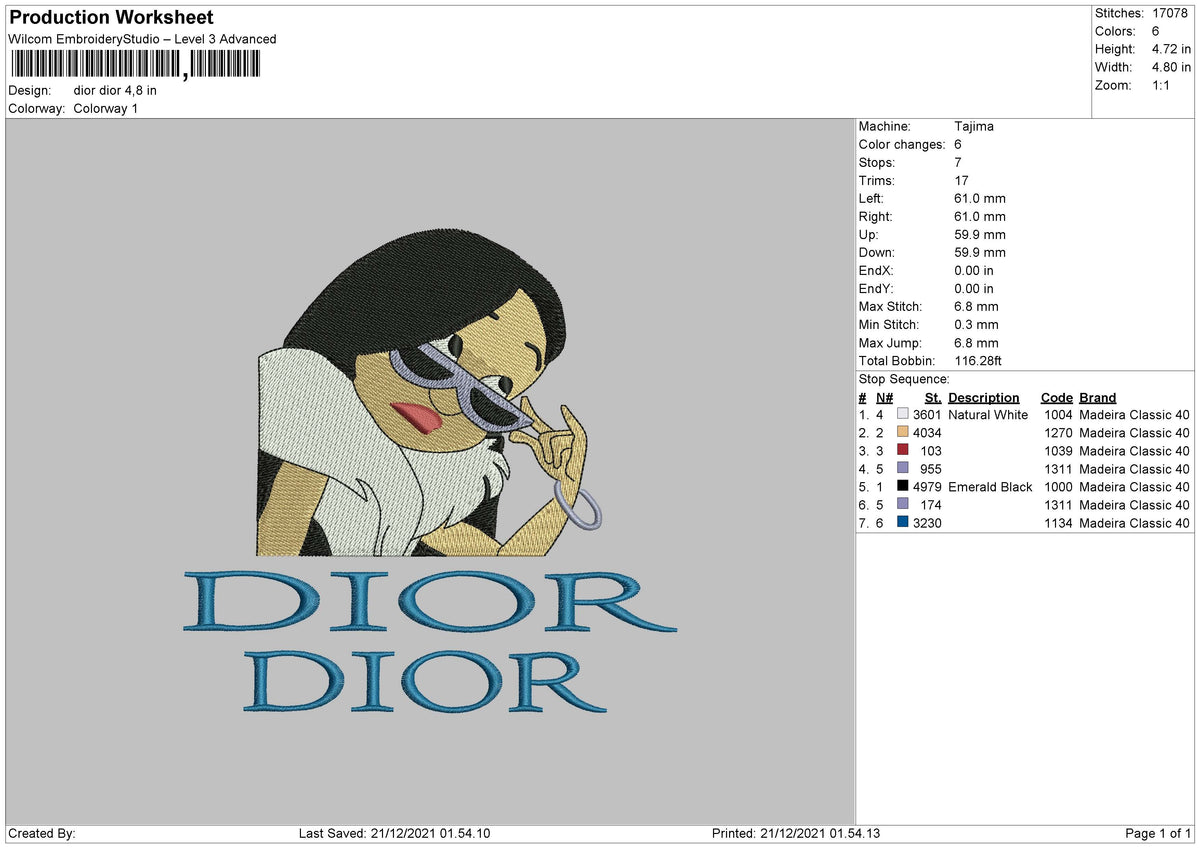Click 'Madeira Classic 40' in stop 4 row

tap(1135, 469)
